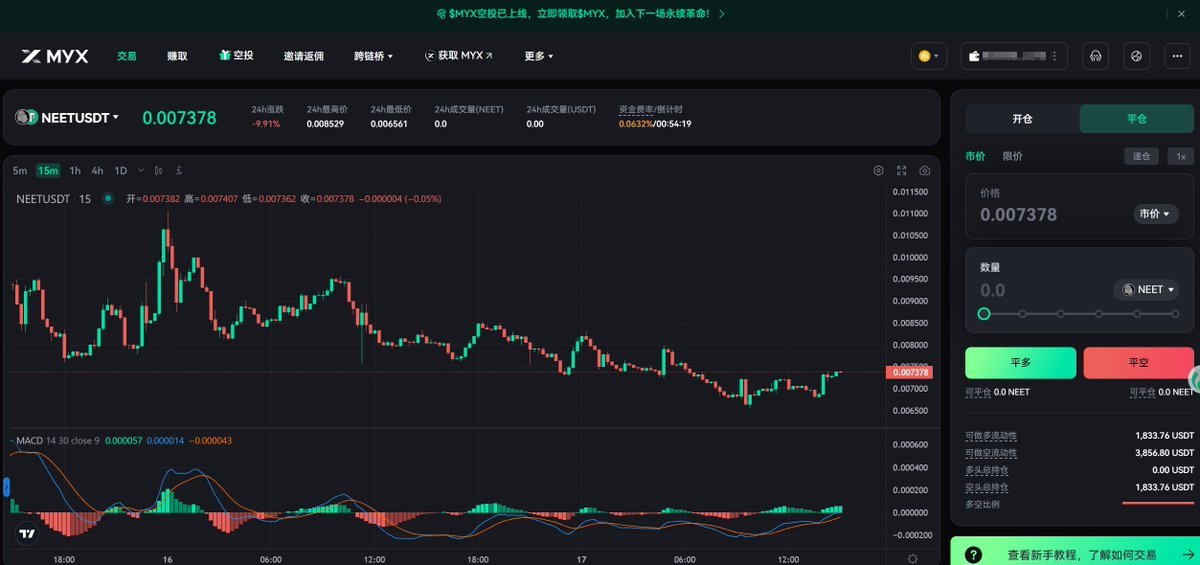
Task: Expand the 更多 more menu
Action: click(x=539, y=56)
